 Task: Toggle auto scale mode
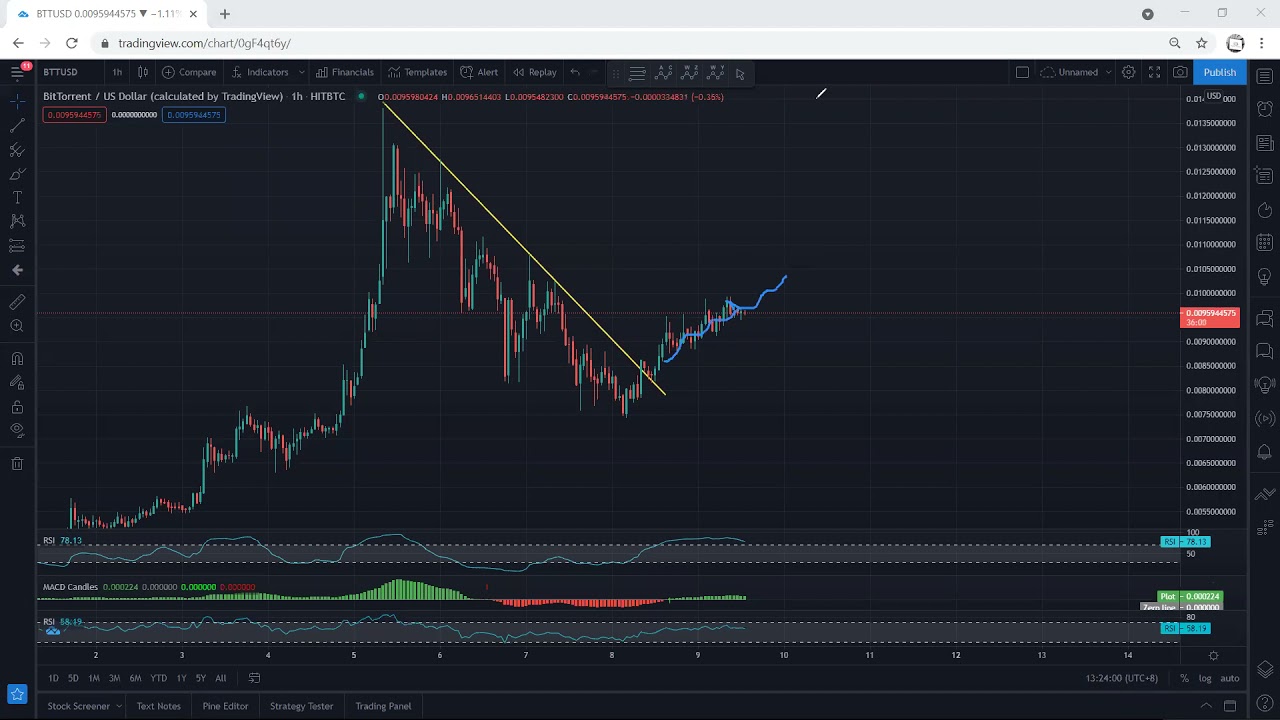coord(1230,678)
